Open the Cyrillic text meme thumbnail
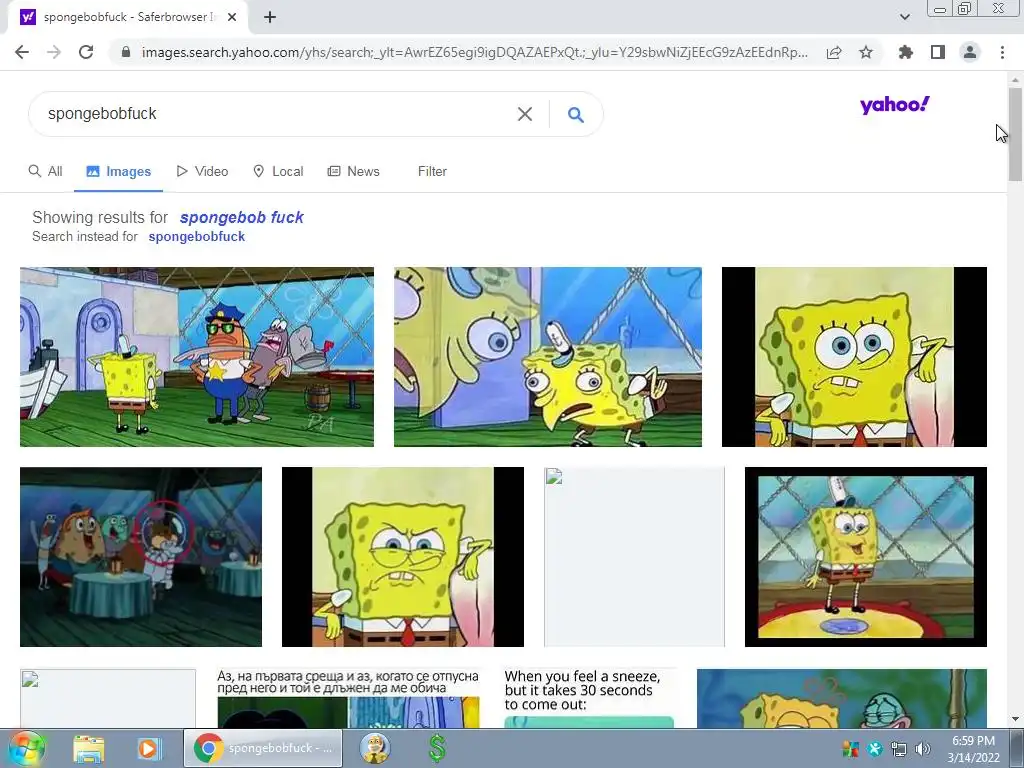 pos(348,697)
